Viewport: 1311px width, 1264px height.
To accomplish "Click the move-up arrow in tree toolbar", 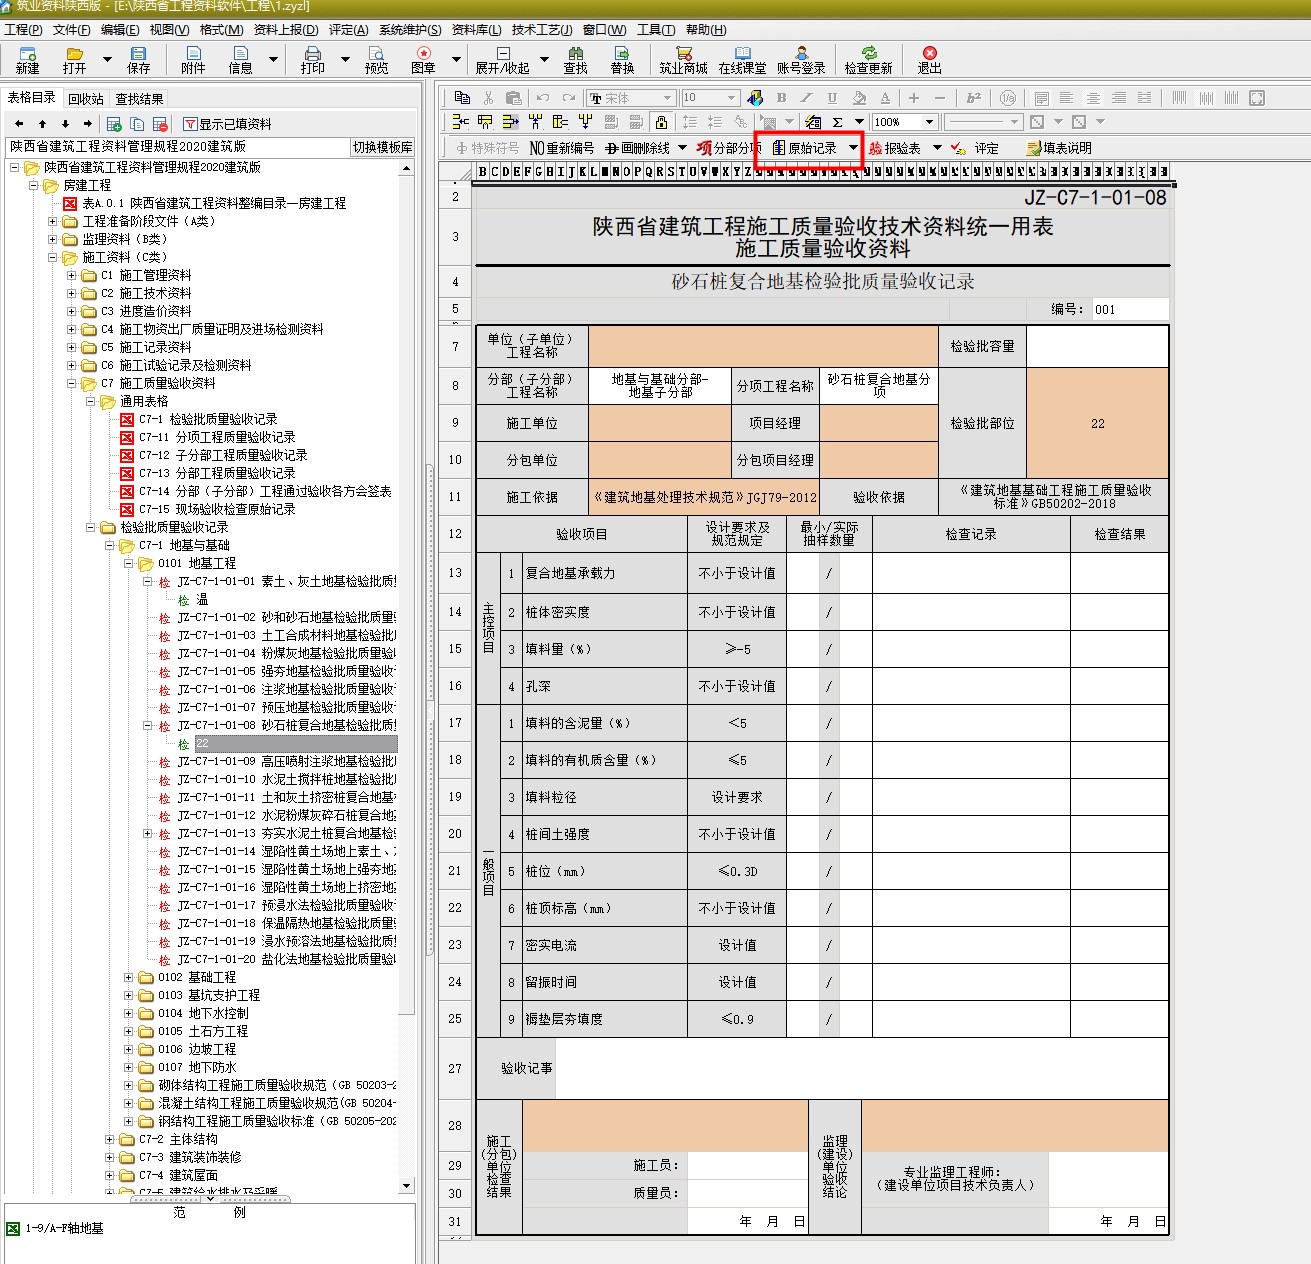I will click(42, 124).
